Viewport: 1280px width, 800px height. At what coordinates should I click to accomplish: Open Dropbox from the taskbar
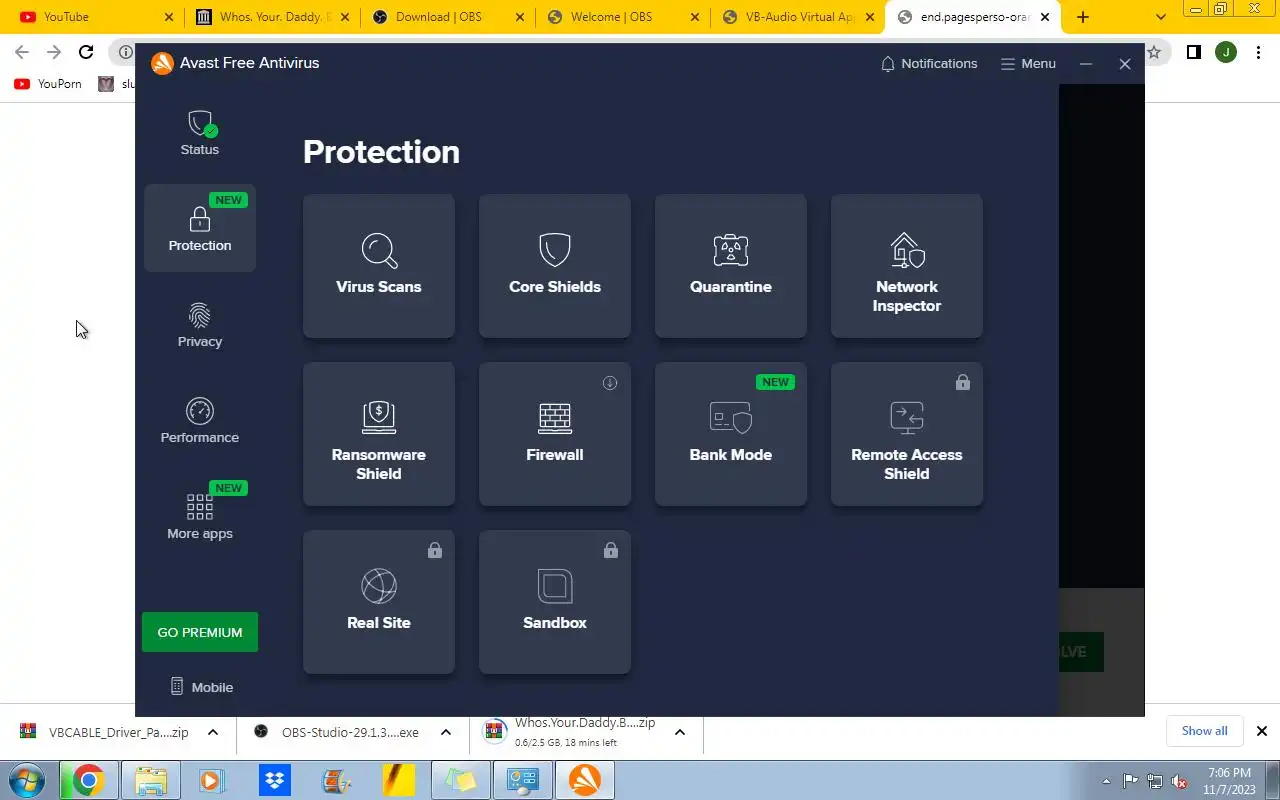pos(274,780)
